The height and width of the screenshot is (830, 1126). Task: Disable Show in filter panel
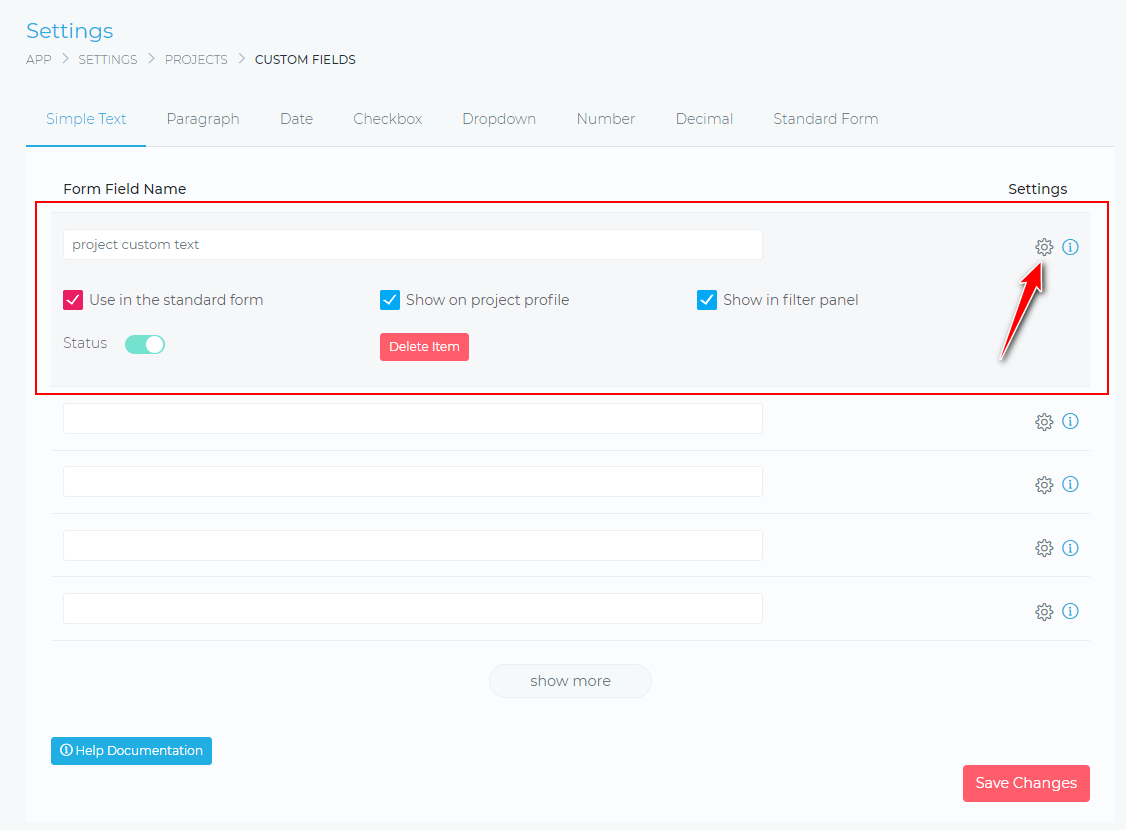(707, 299)
